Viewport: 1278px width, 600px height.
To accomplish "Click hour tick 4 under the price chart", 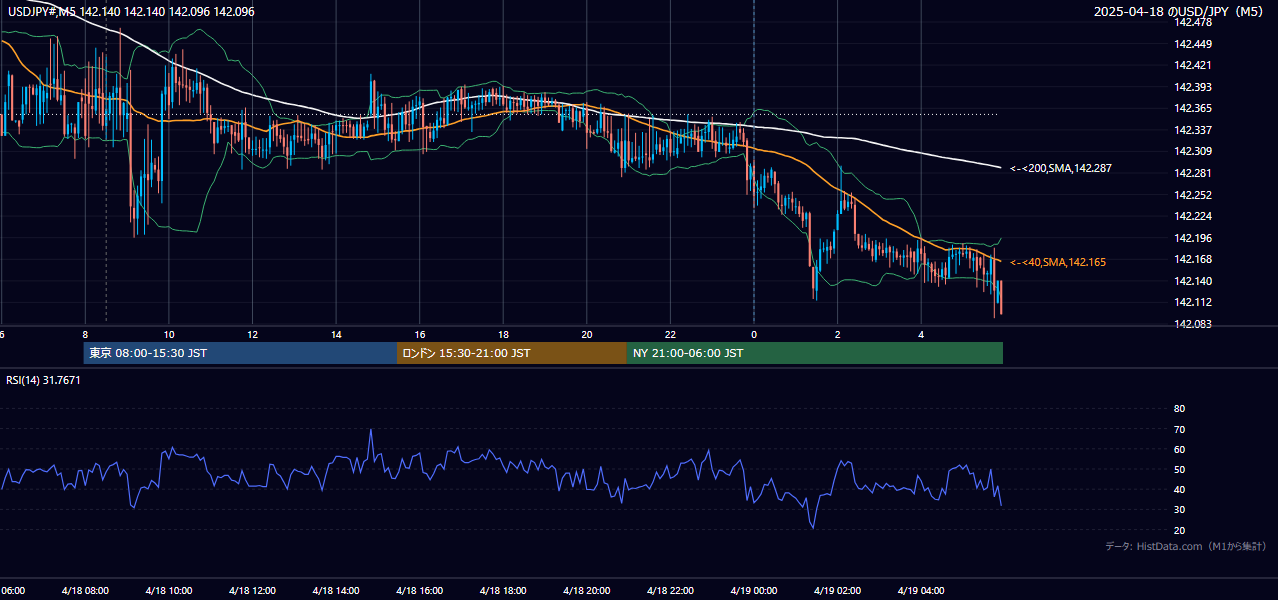I will coord(921,334).
